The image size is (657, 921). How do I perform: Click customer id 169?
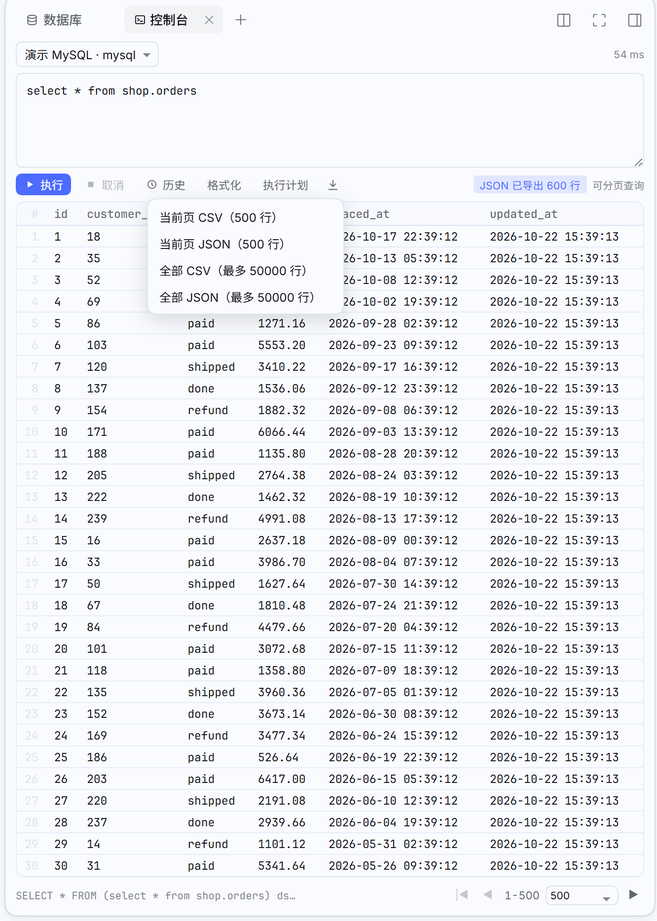97,737
